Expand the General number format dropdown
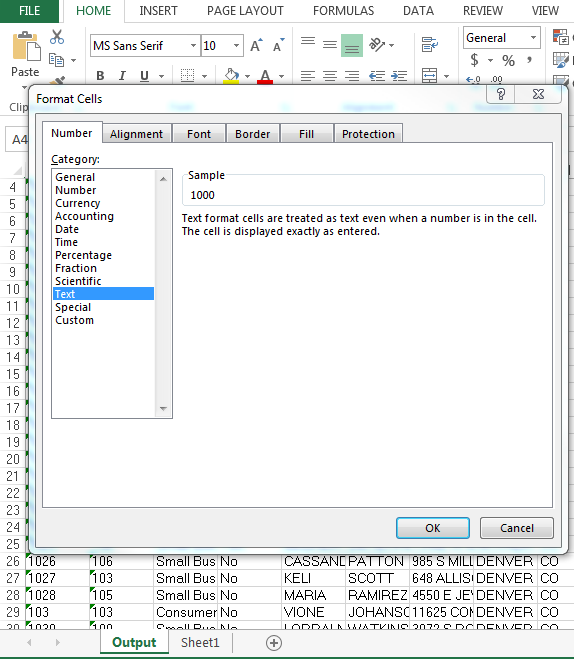The height and width of the screenshot is (659, 574). (533, 38)
